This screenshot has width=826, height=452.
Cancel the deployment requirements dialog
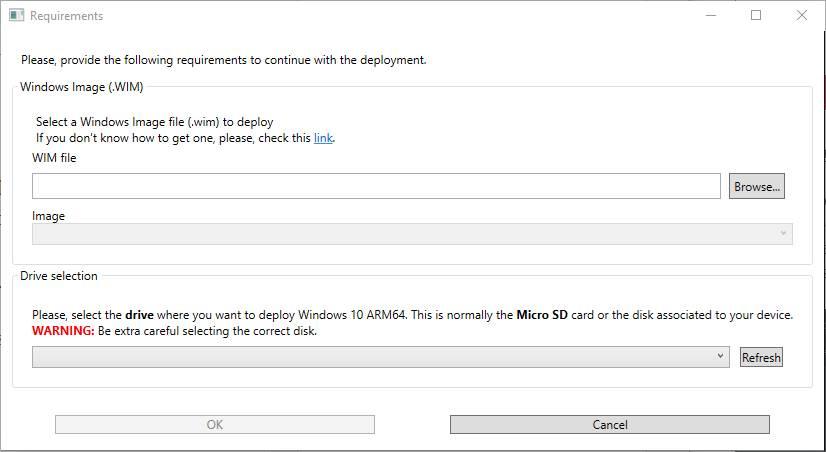pyautogui.click(x=609, y=425)
